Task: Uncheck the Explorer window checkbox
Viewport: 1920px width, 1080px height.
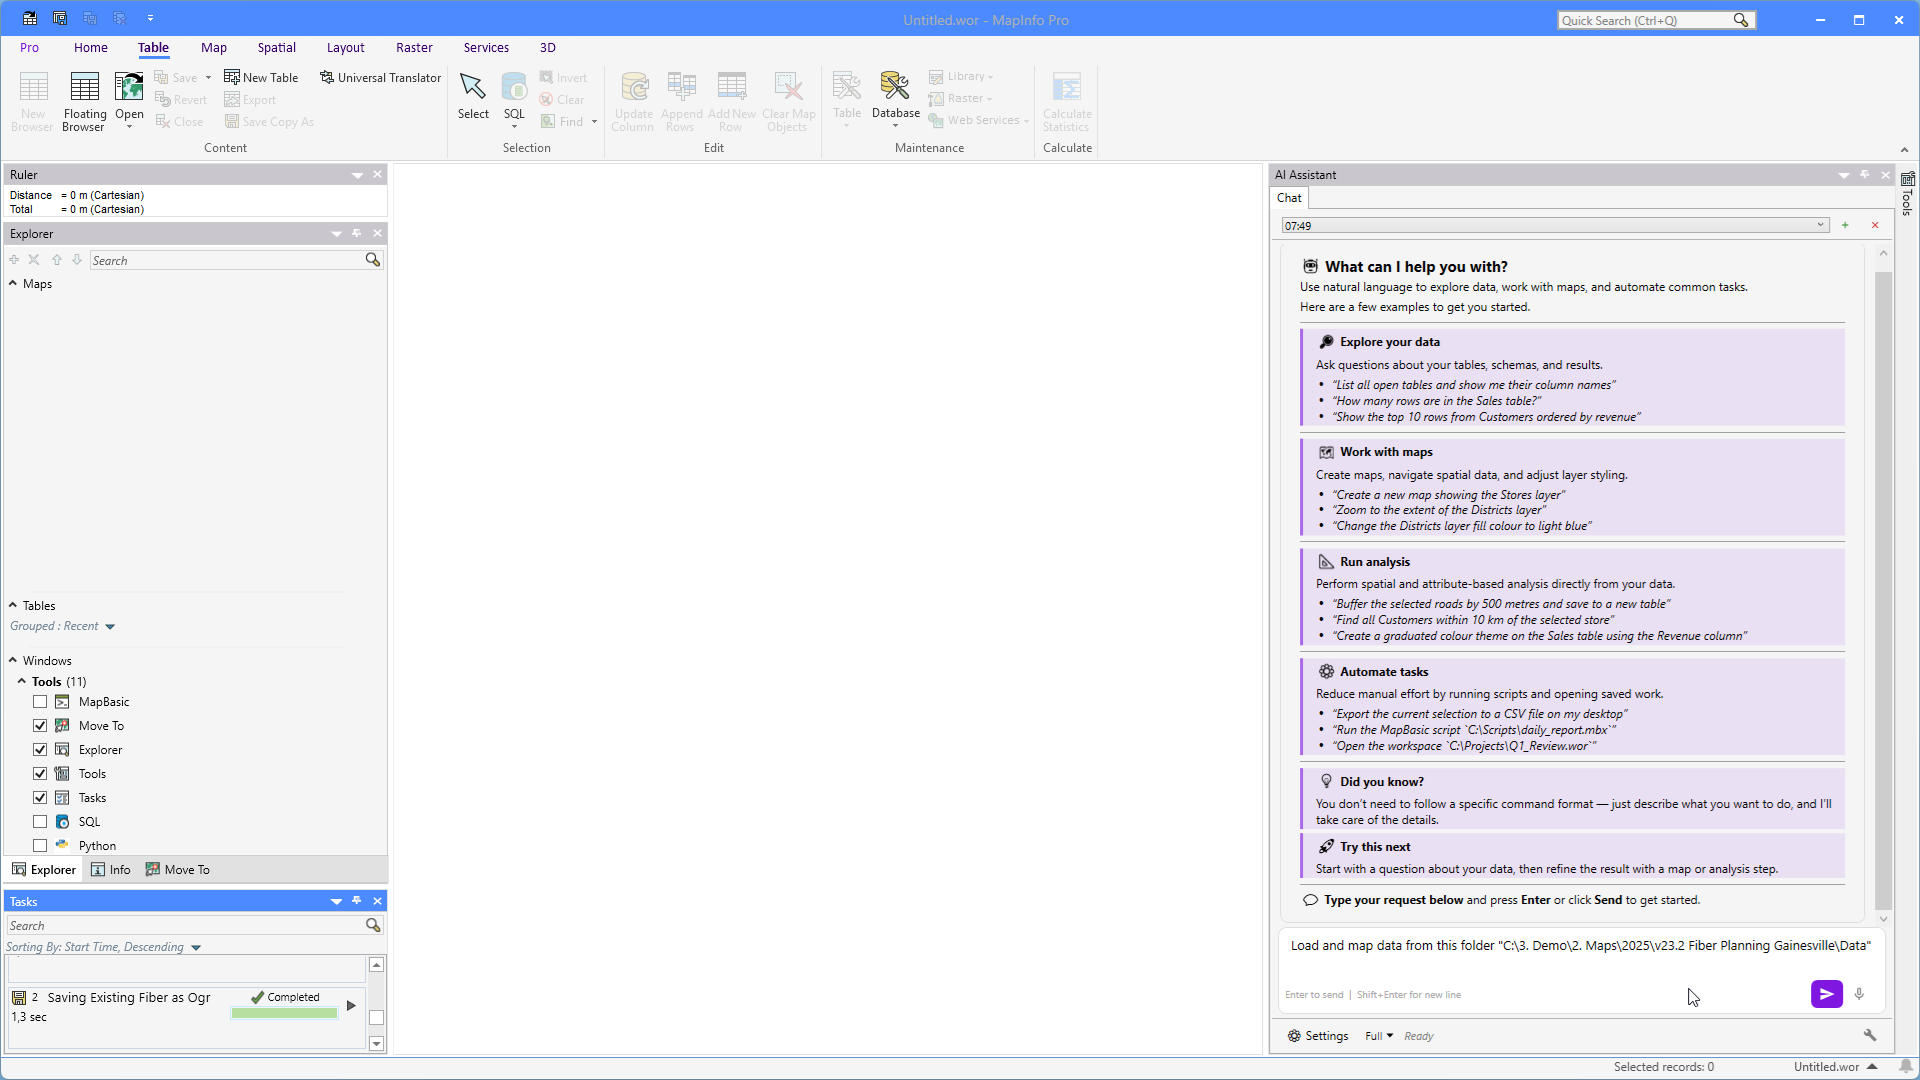Action: pyautogui.click(x=40, y=750)
